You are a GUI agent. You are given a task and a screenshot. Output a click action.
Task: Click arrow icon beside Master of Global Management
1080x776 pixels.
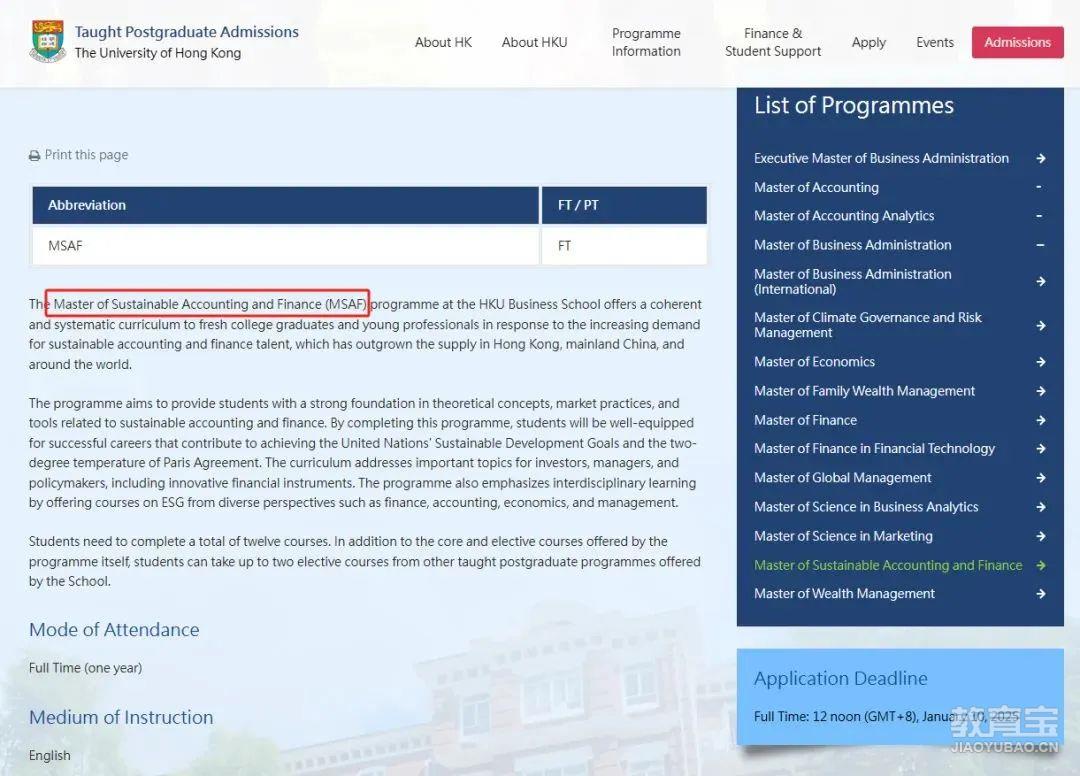(x=1041, y=478)
